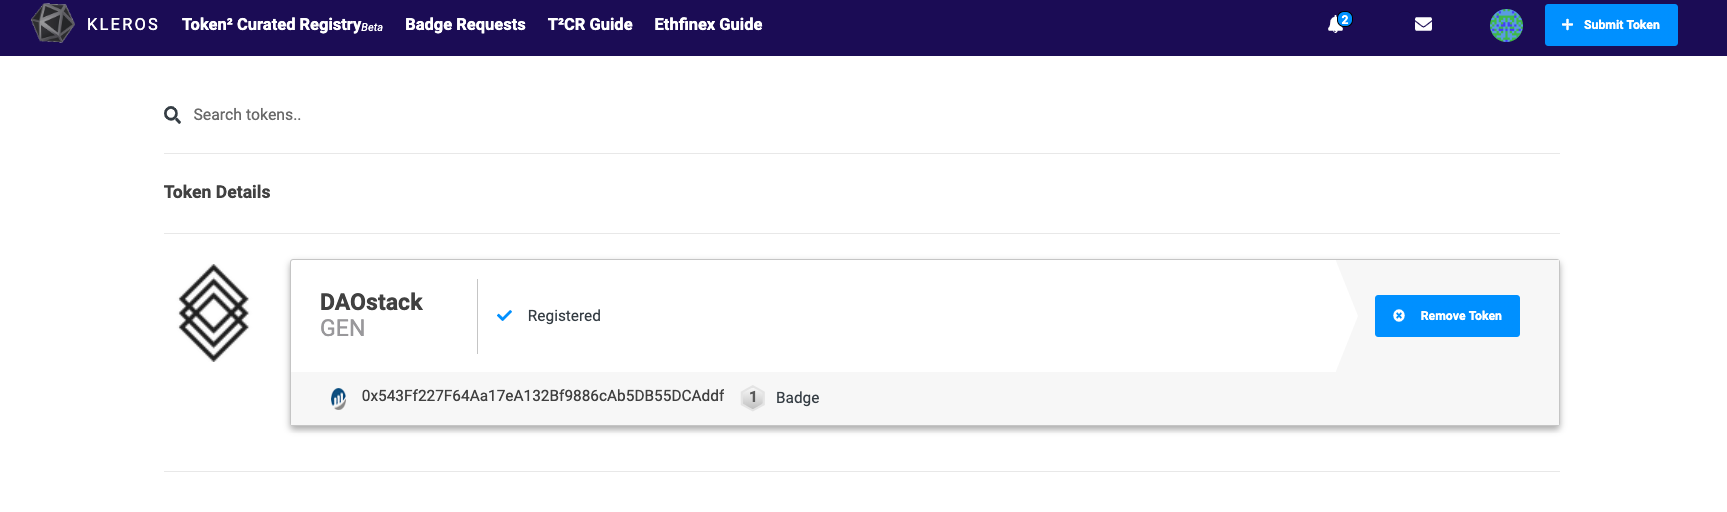Open the email envelope icon
This screenshot has width=1727, height=512.
tap(1424, 24)
